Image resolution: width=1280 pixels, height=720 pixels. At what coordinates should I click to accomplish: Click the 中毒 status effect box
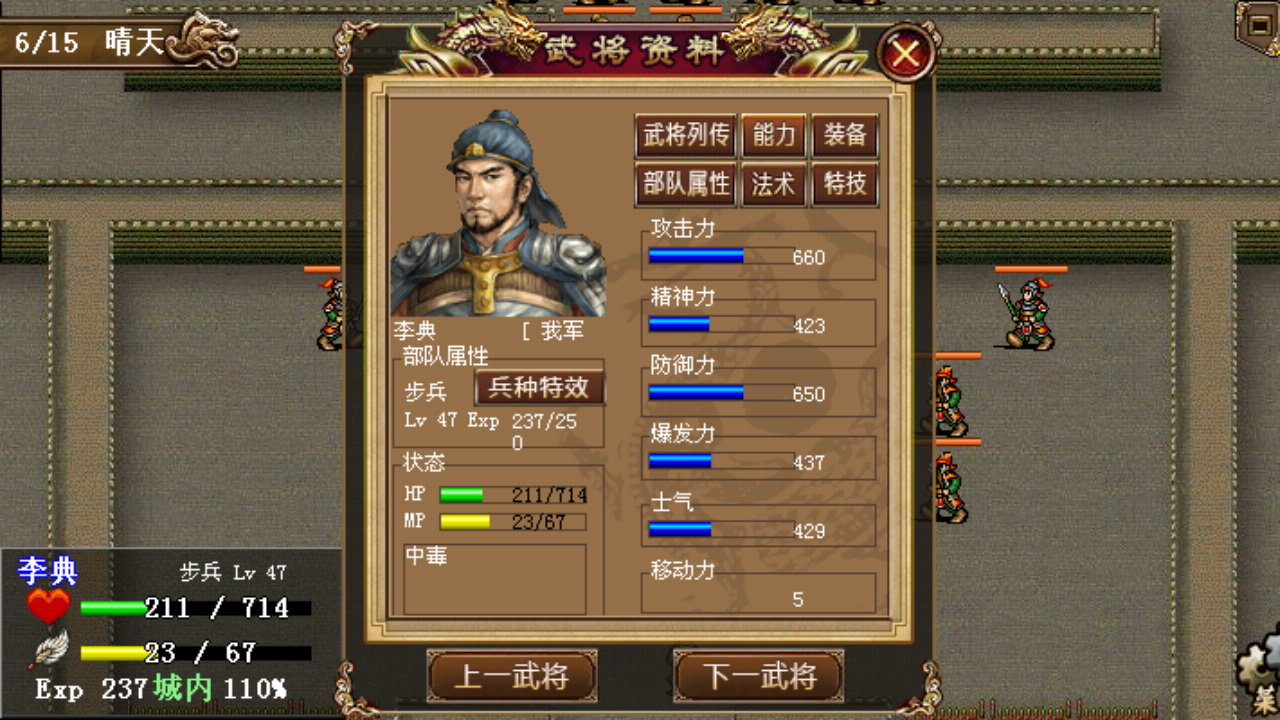coord(495,579)
